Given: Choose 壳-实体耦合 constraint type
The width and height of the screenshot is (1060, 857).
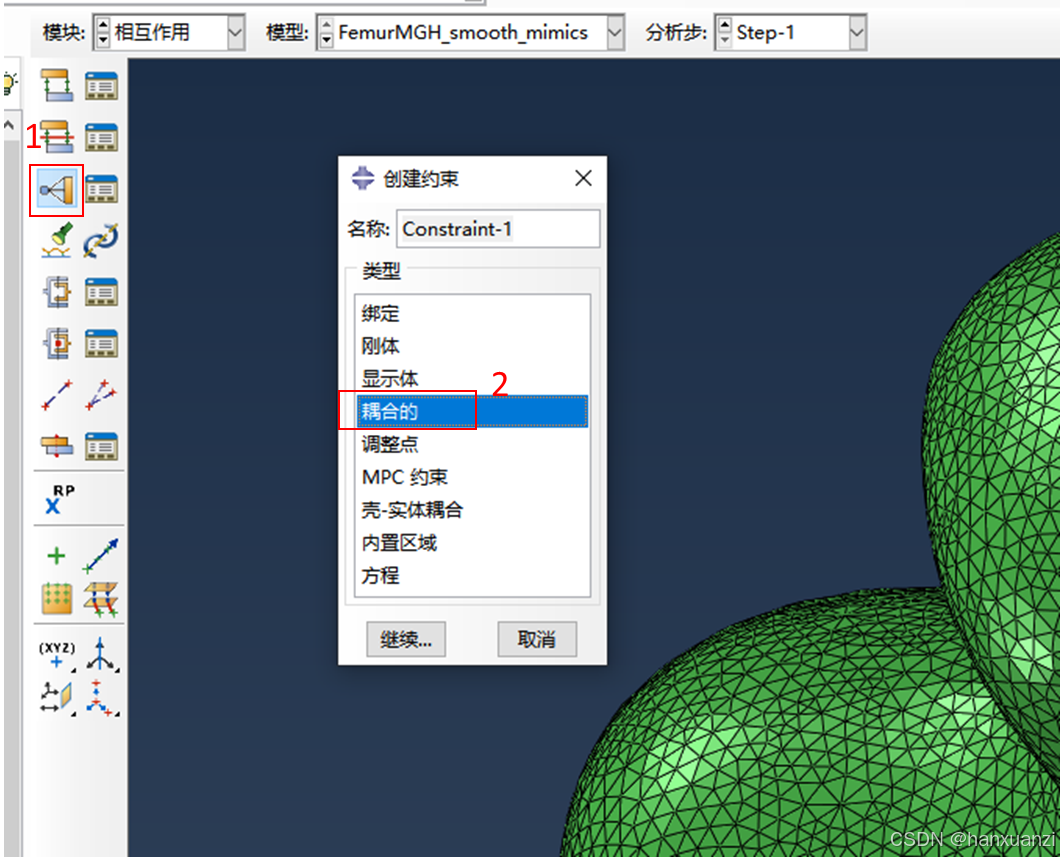Looking at the screenshot, I should point(472,510).
